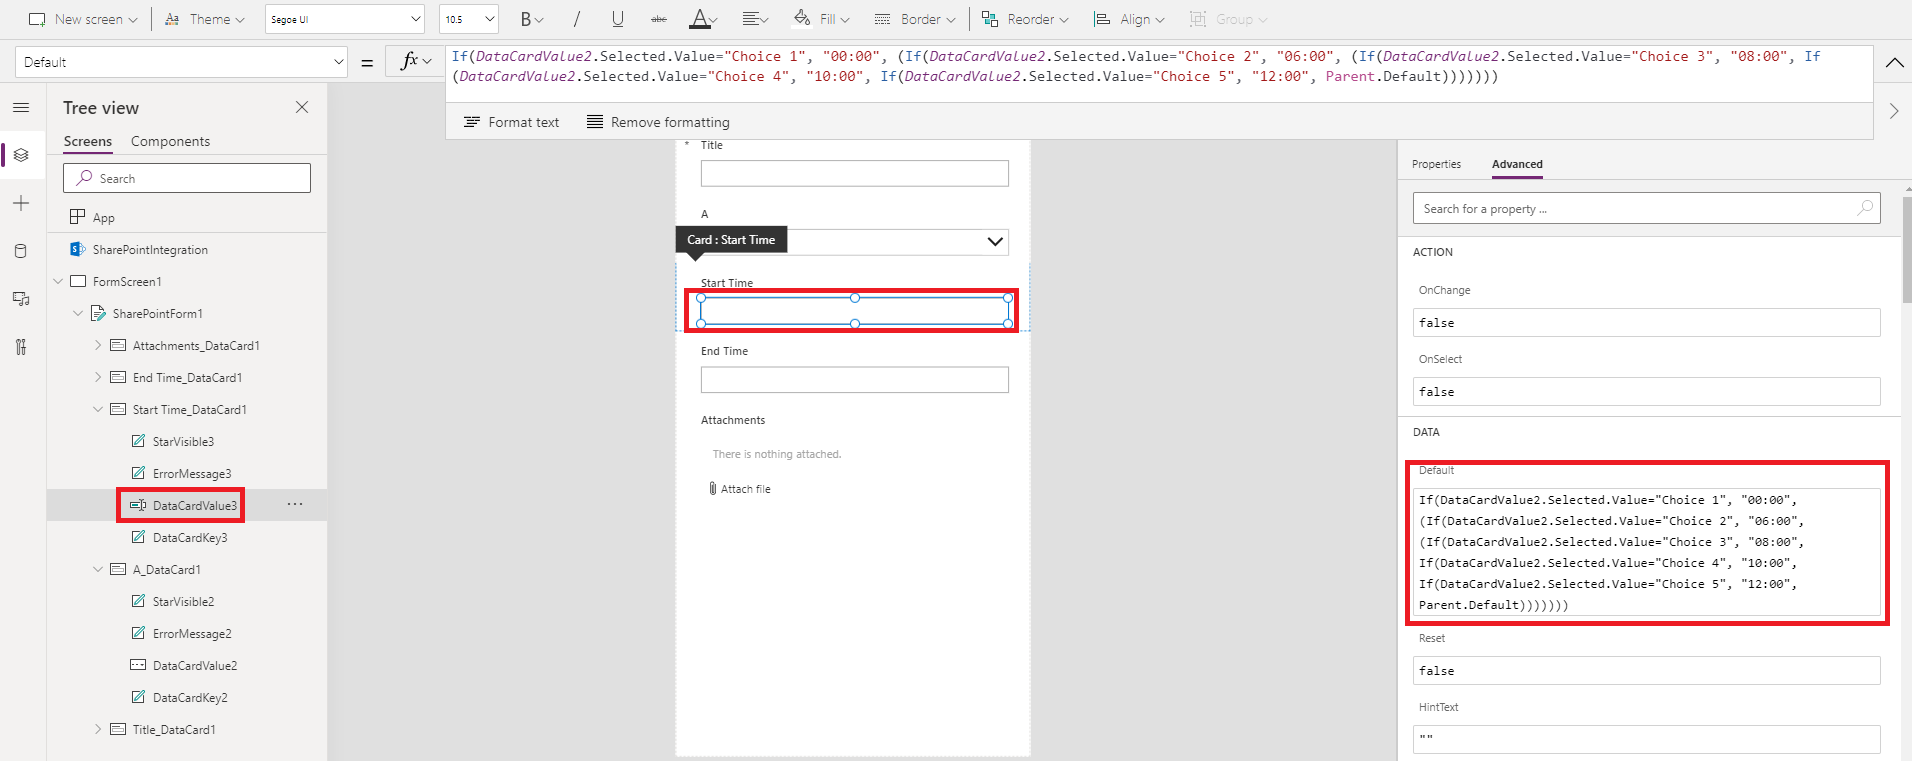
Task: Edit the Default property formula box
Action: (1646, 552)
